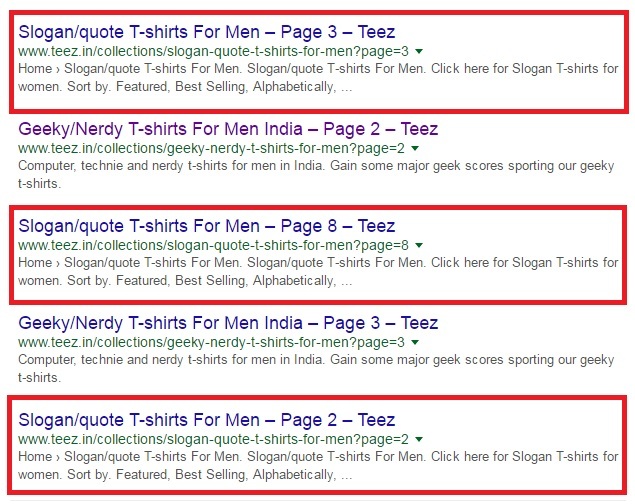Open the Slogan/quote T-shirts Page 3 title link
This screenshot has height=504, width=635.
click(207, 32)
